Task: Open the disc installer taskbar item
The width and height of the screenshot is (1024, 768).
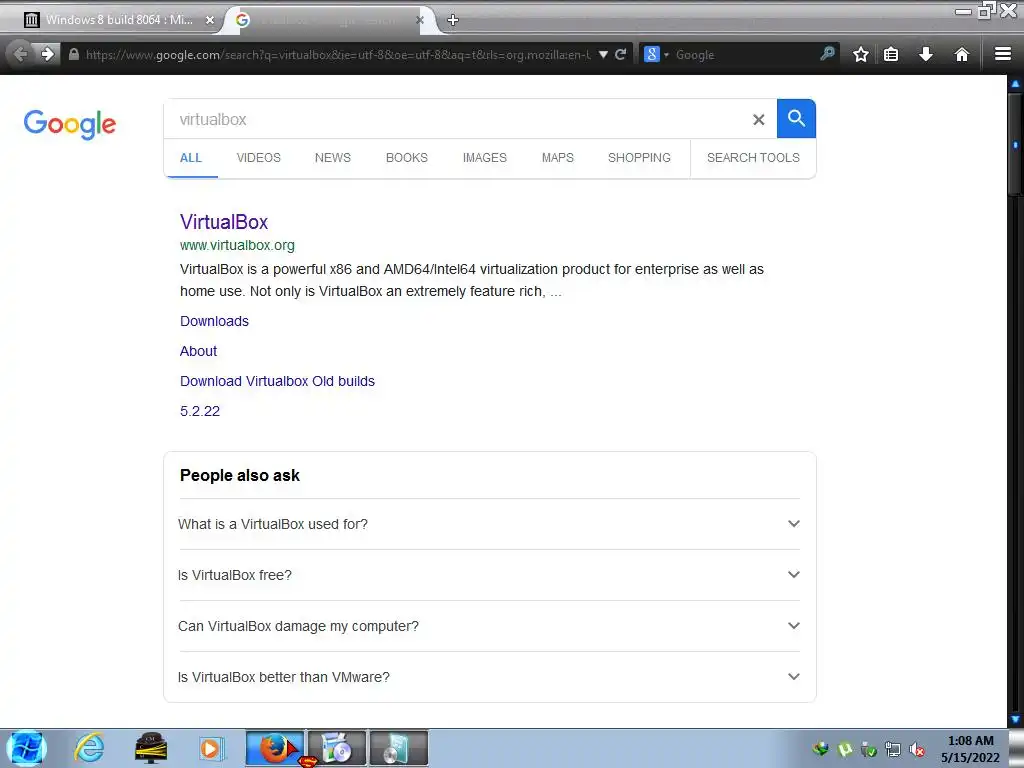Action: (x=337, y=748)
